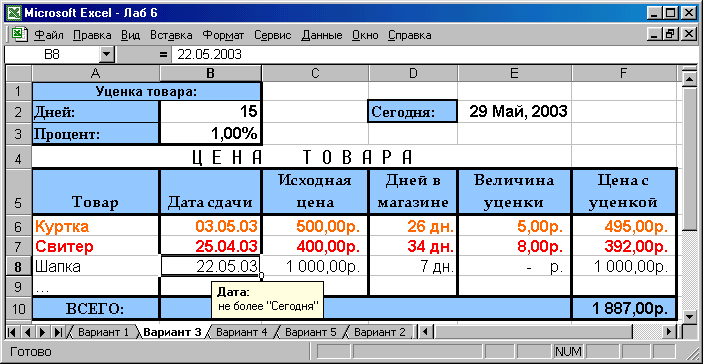This screenshot has width=703, height=364.
Task: Switch to the Вариант 1 sheet tab
Action: pyautogui.click(x=103, y=333)
